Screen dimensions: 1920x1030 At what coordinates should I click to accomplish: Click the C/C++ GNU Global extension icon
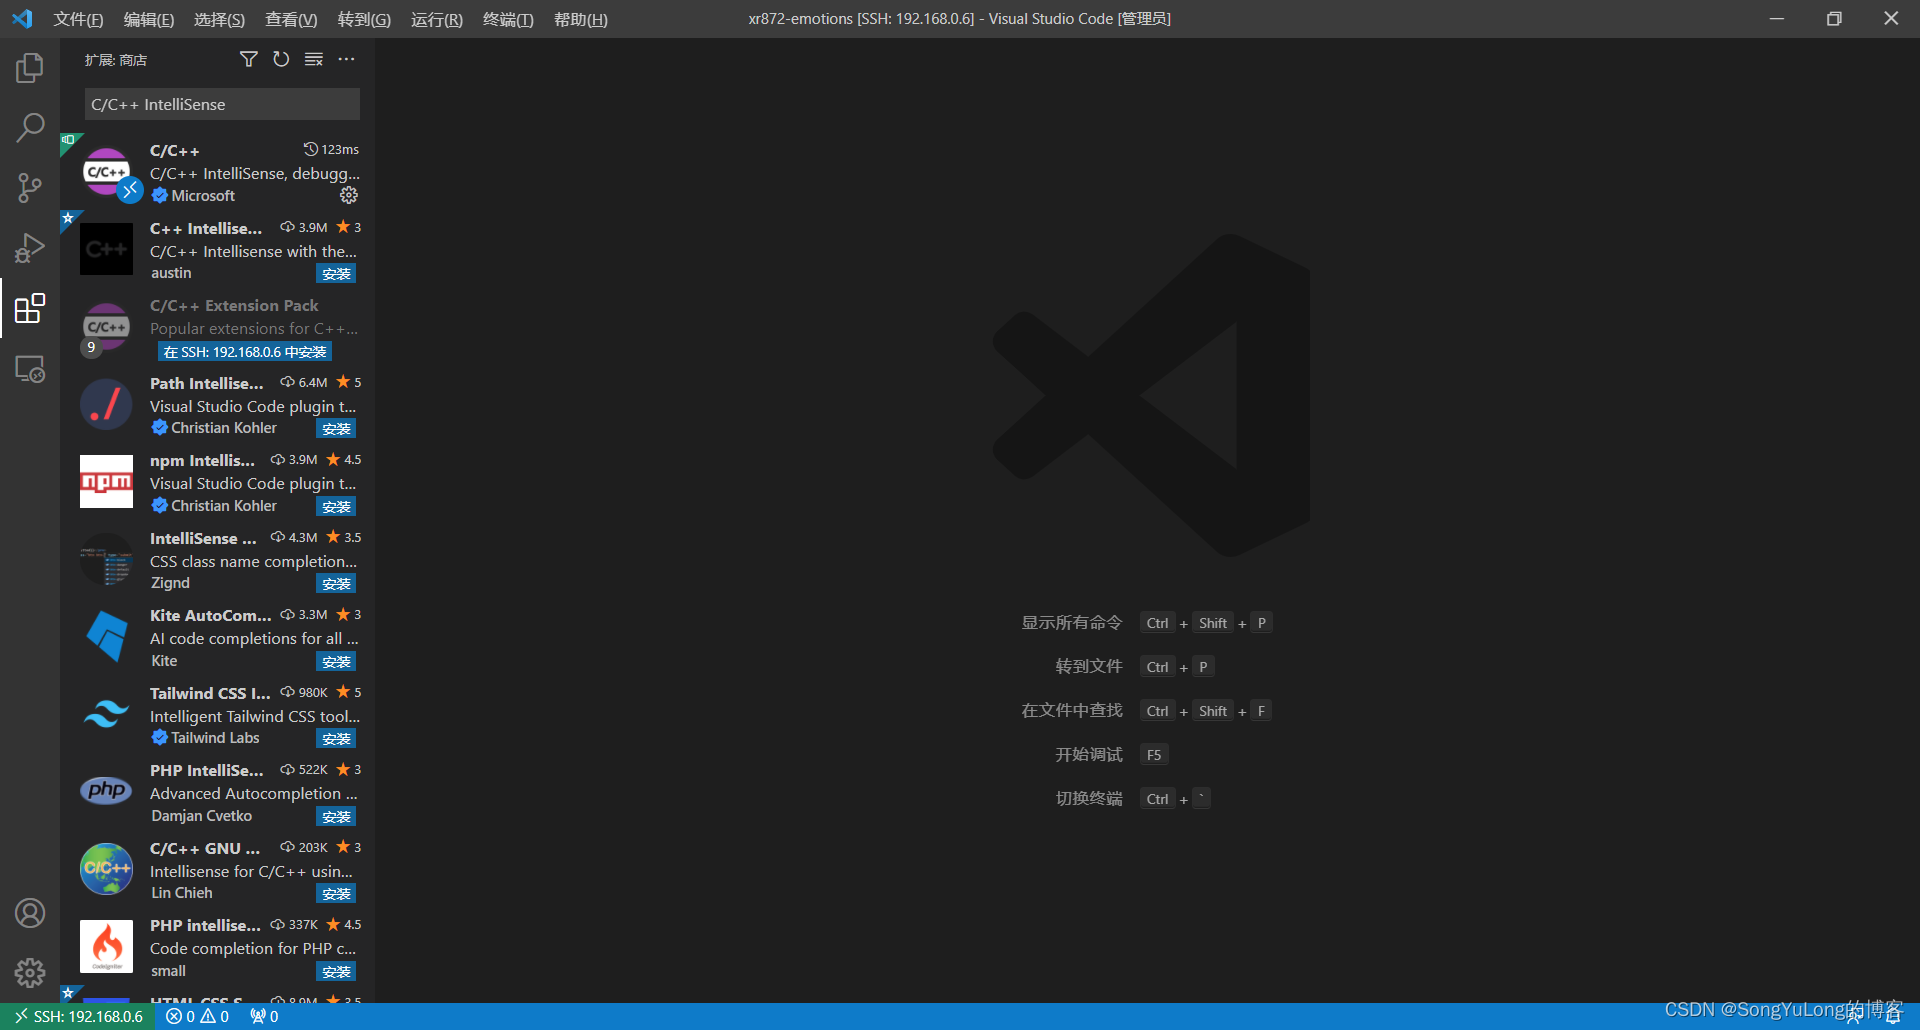click(x=107, y=869)
